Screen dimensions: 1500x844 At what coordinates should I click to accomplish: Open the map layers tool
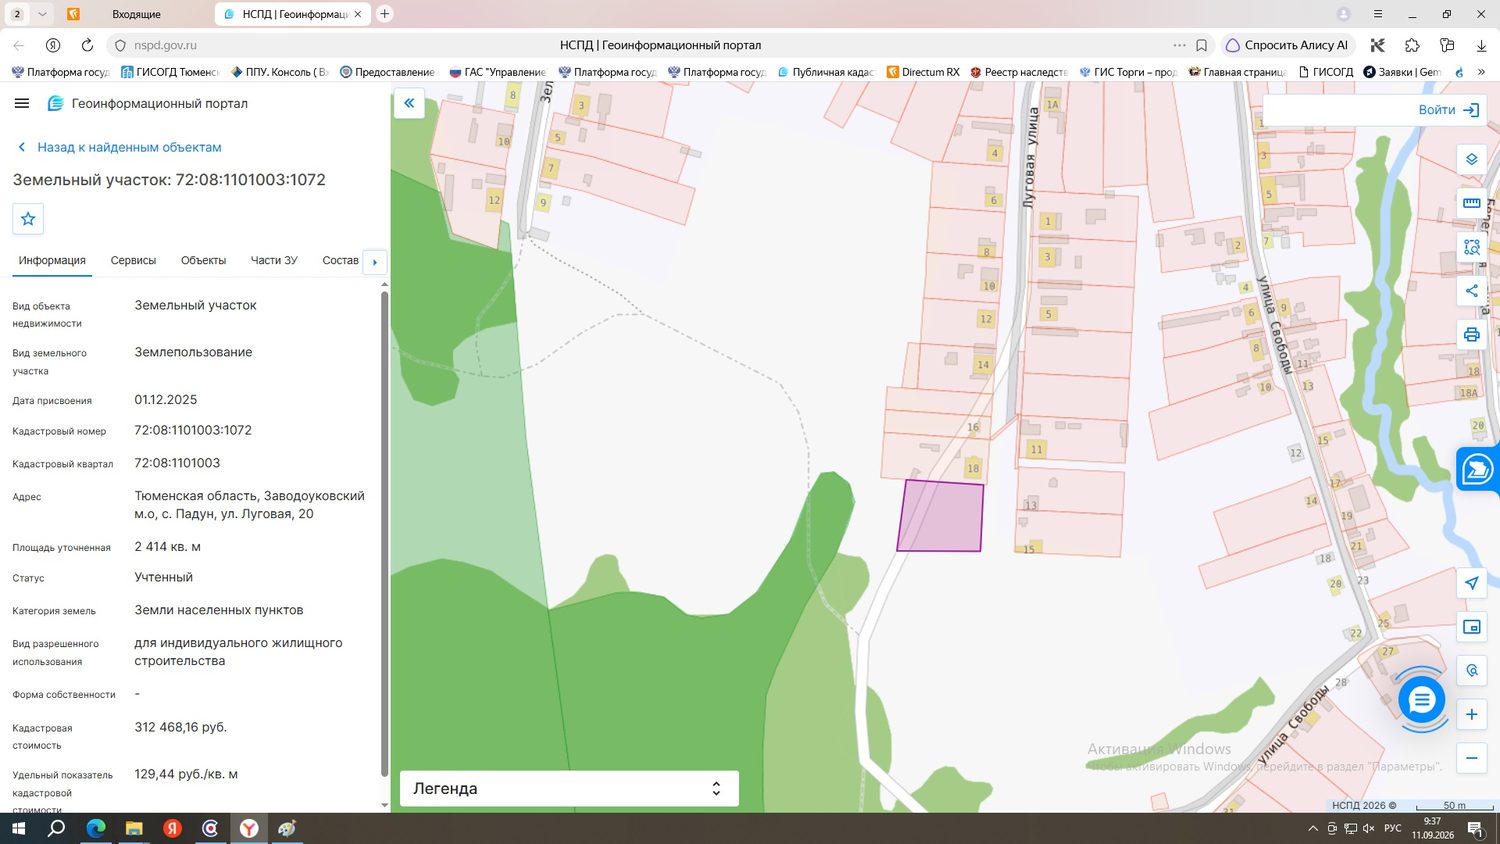pyautogui.click(x=1471, y=159)
